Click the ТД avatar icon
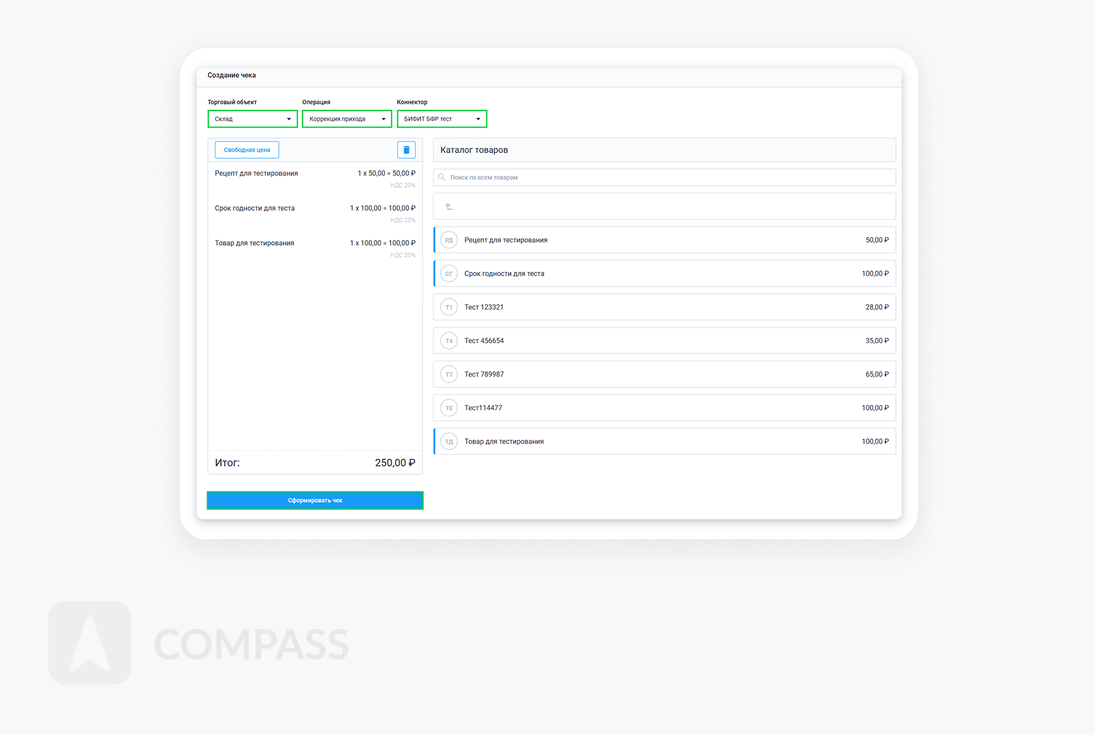 click(x=449, y=441)
